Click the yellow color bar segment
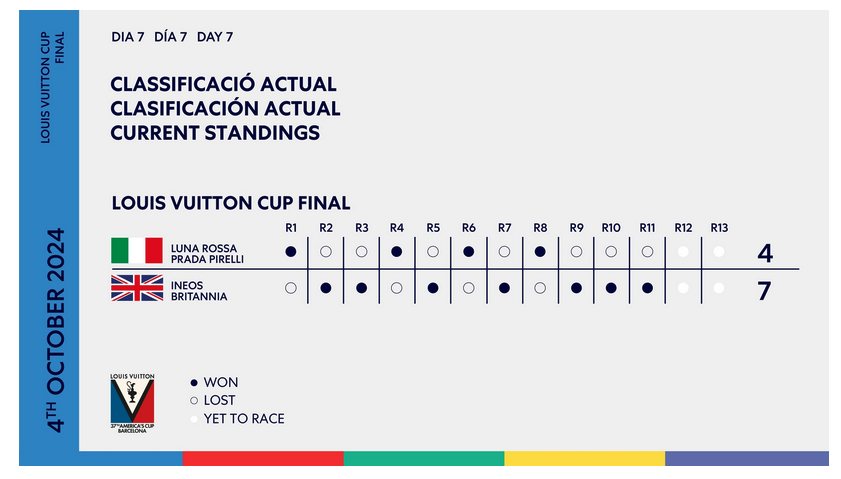 tap(585, 458)
